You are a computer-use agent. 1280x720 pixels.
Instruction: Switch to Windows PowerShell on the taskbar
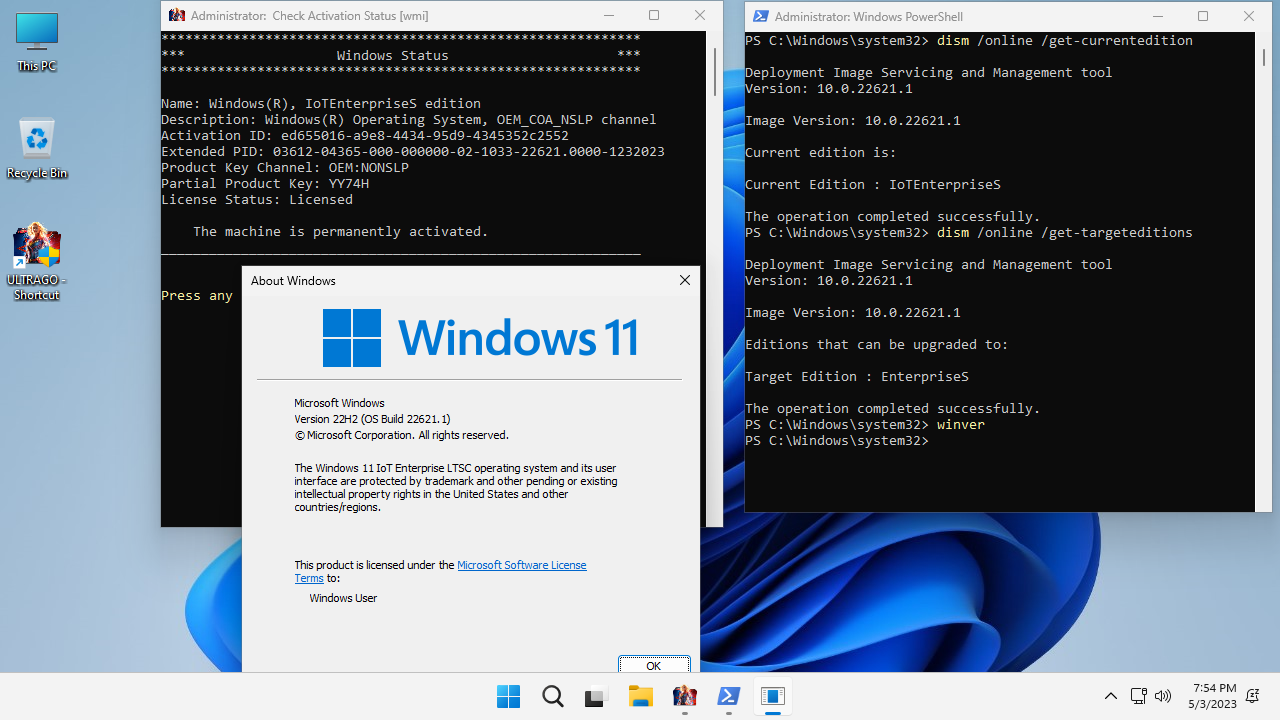click(x=728, y=696)
